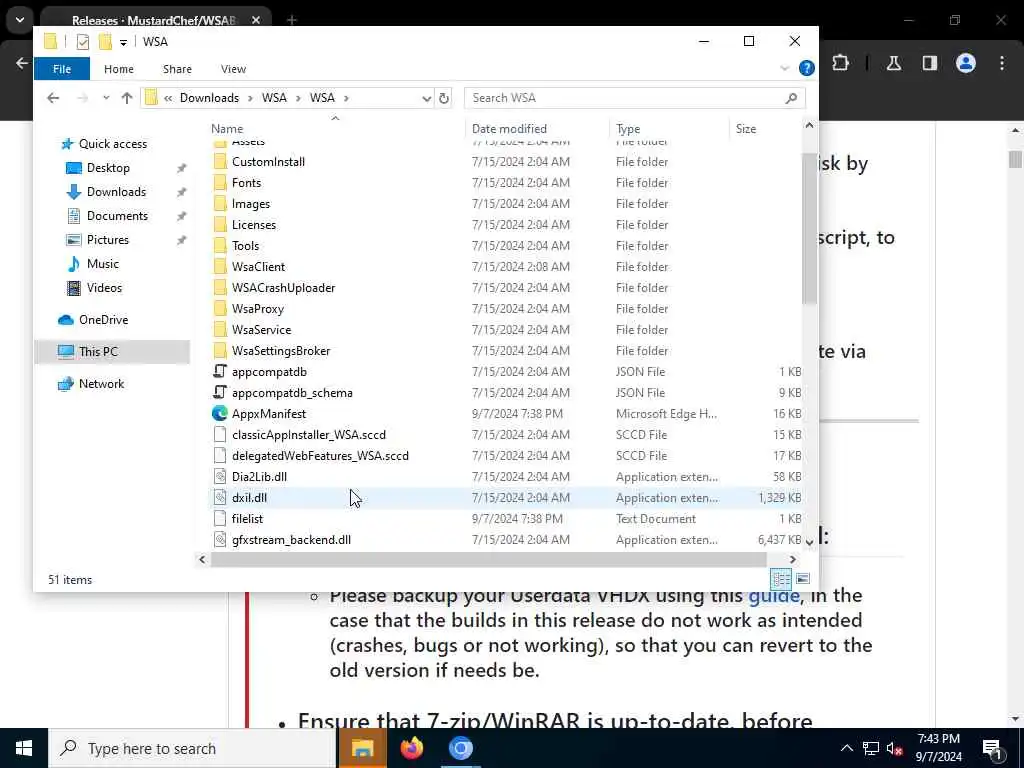
Task: Open the Customize Quick Access Toolbar dropdown
Action: pyautogui.click(x=123, y=42)
